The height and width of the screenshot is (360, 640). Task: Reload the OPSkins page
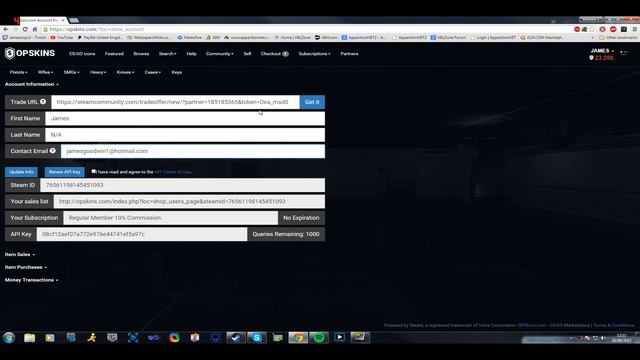click(25, 29)
